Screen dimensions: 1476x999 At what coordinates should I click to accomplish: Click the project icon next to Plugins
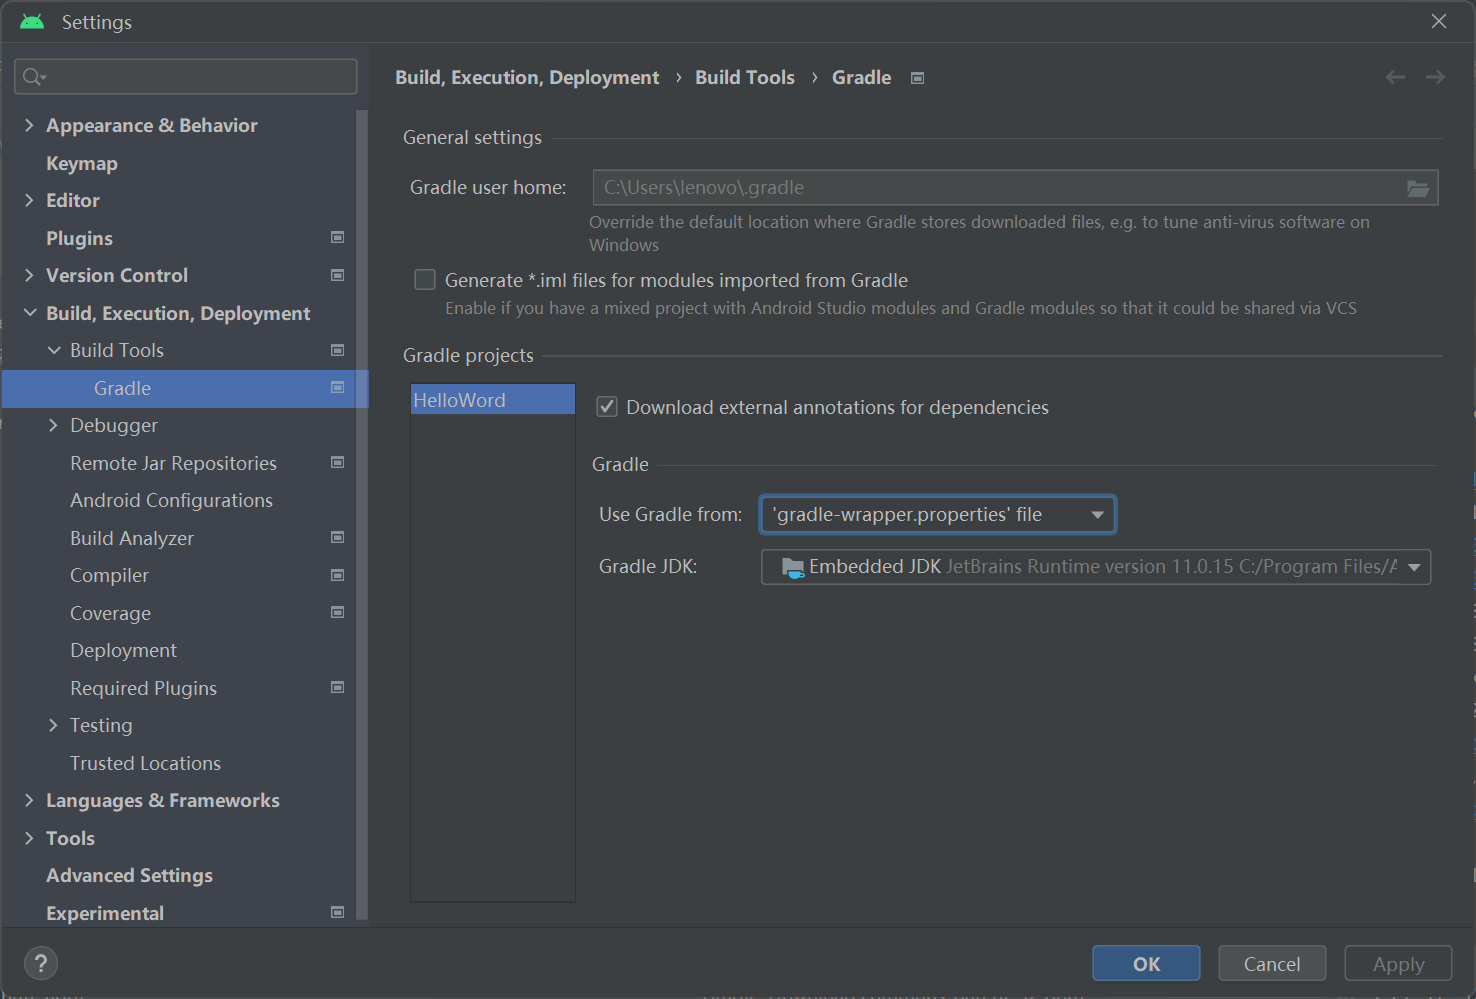pos(338,237)
